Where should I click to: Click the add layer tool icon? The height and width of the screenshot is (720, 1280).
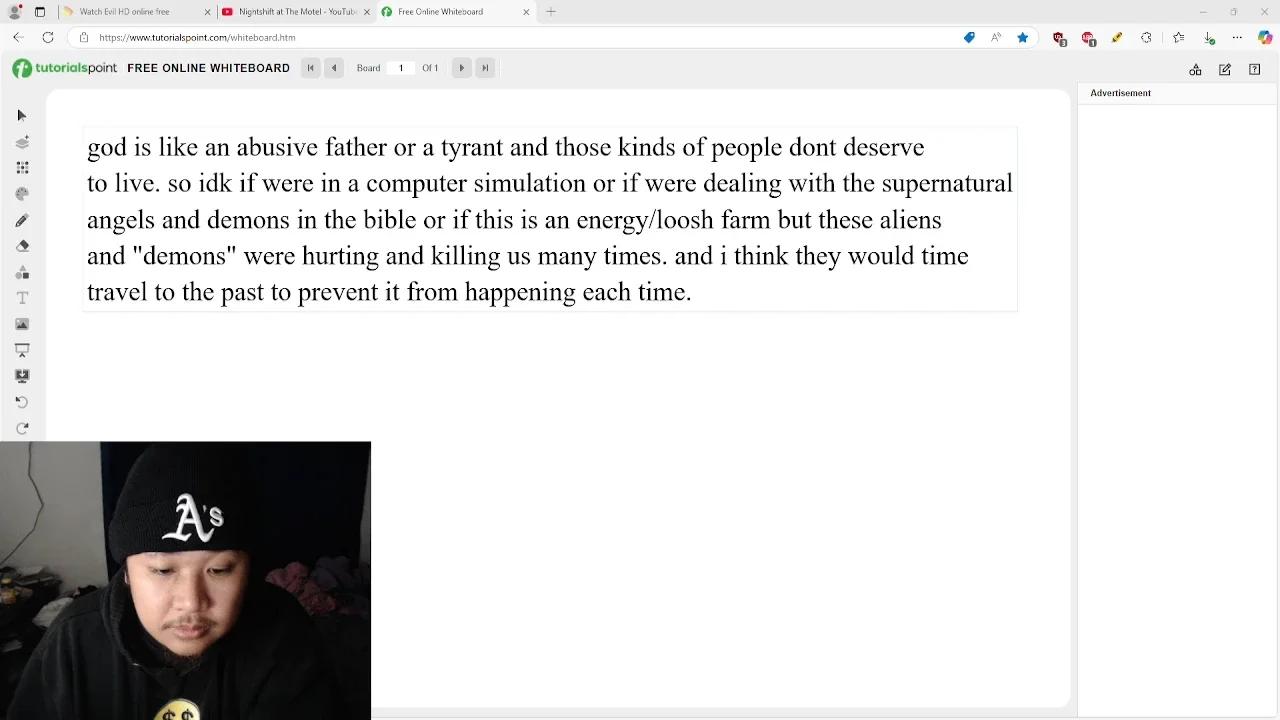[22, 142]
